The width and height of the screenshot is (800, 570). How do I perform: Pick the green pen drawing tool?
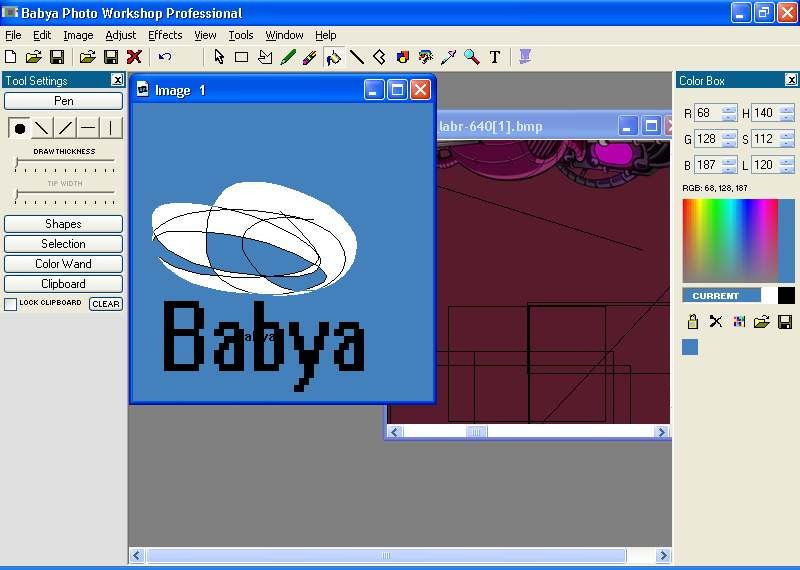[288, 57]
